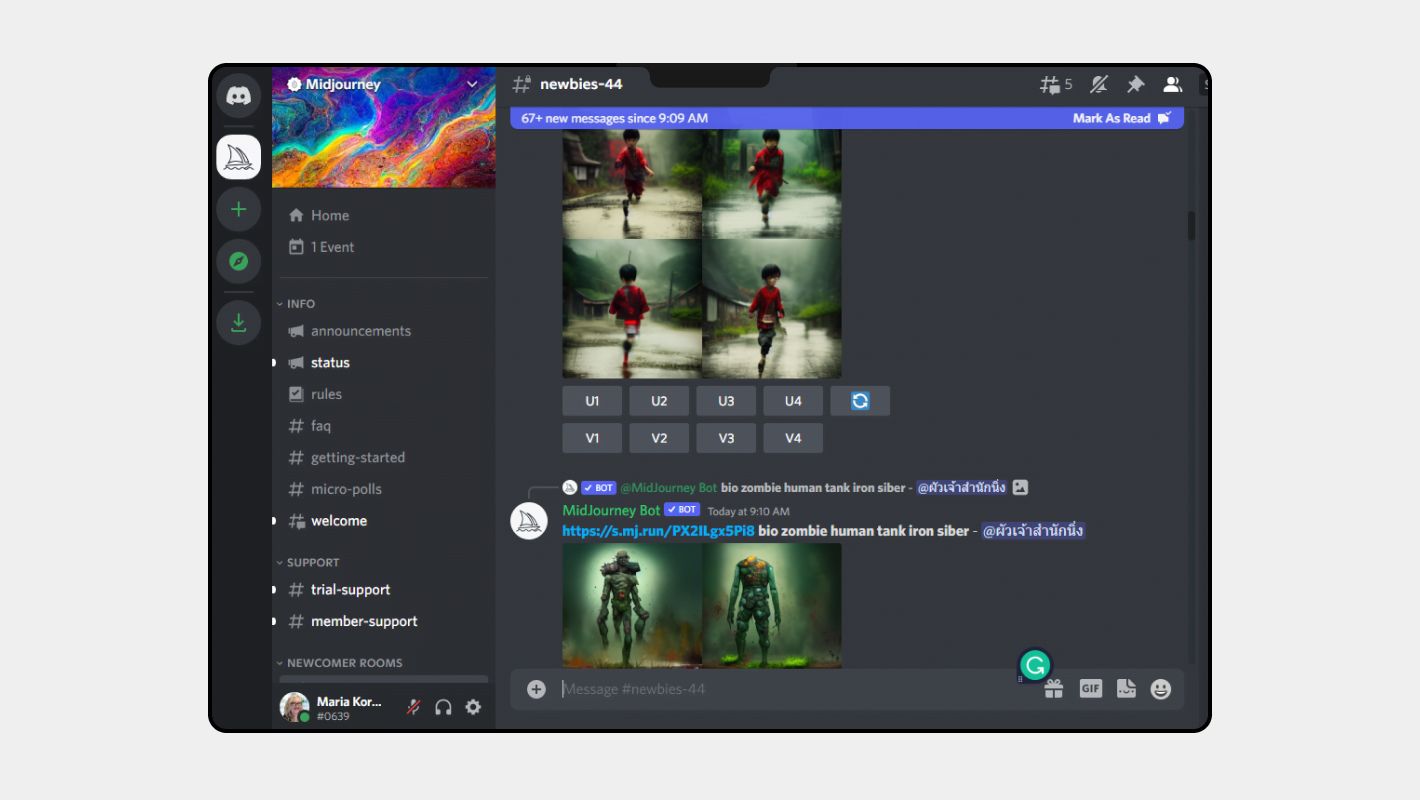Expand the Midjourney server dropdown menu
Screen dimensions: 1420x800
[x=473, y=85]
